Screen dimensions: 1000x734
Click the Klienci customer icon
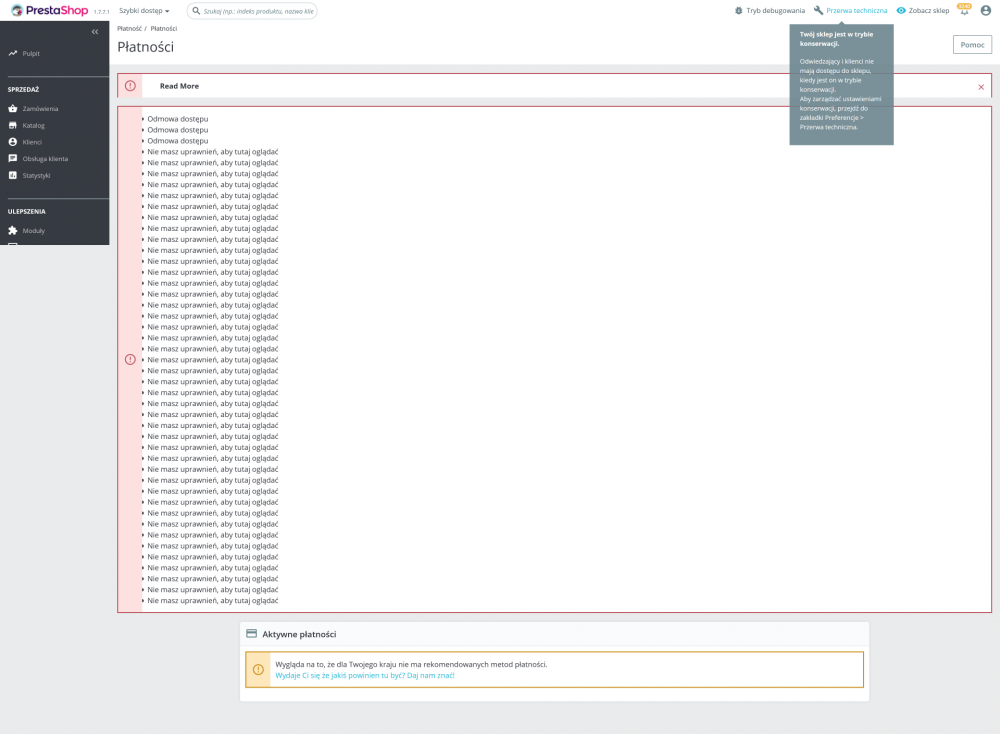click(x=13, y=142)
